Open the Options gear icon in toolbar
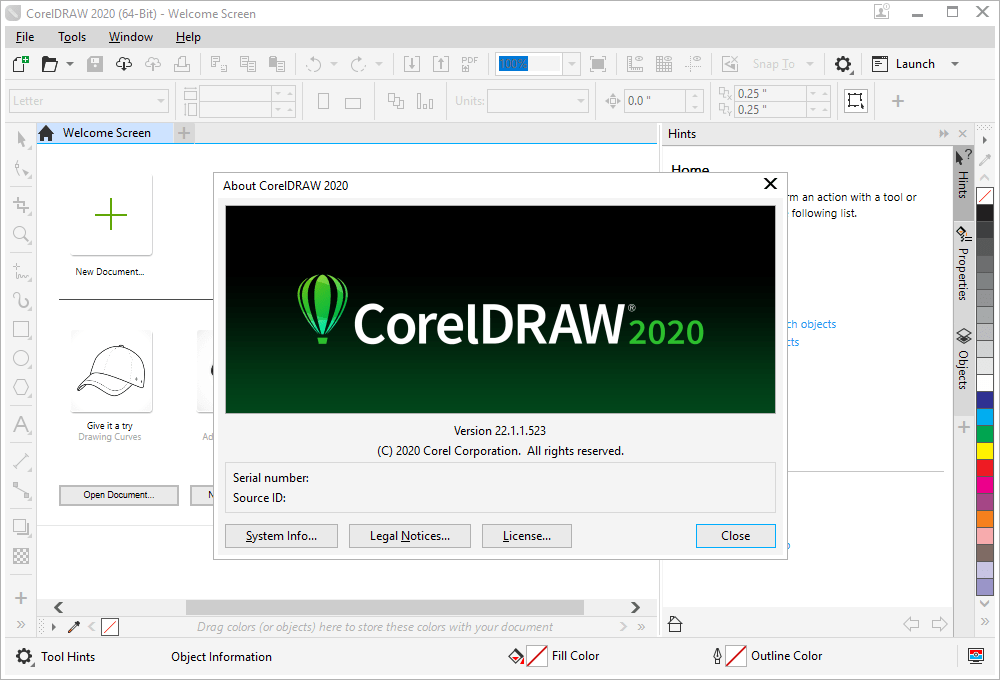 click(843, 64)
